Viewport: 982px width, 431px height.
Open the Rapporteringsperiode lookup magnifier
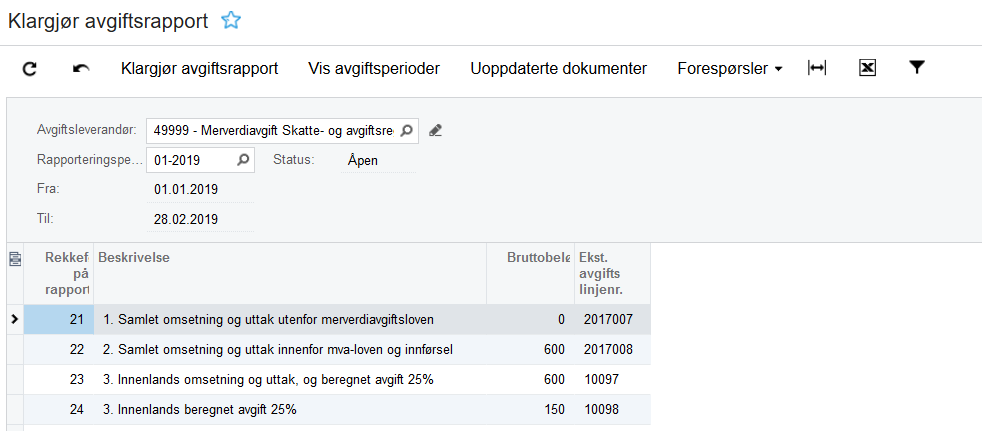243,159
